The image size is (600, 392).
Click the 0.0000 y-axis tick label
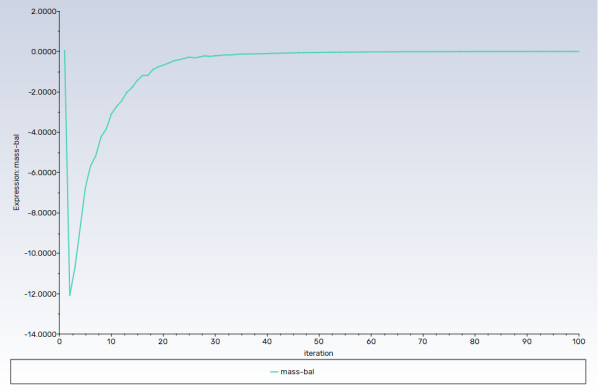[x=43, y=52]
